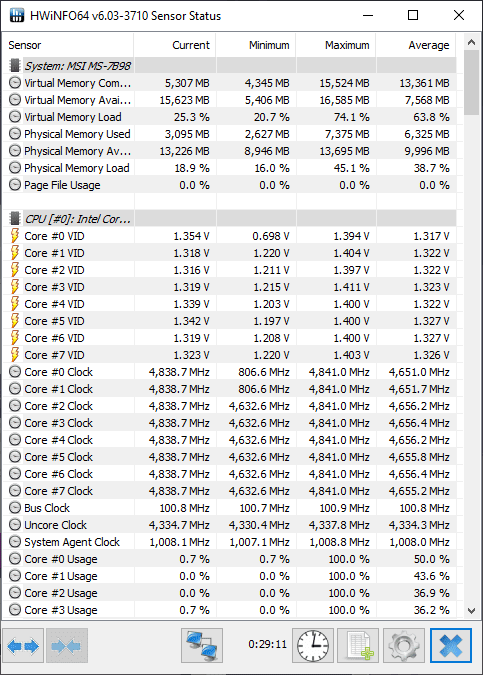Viewport: 483px width, 675px height.
Task: Click the scrollbar down arrow
Action: pos(471,610)
